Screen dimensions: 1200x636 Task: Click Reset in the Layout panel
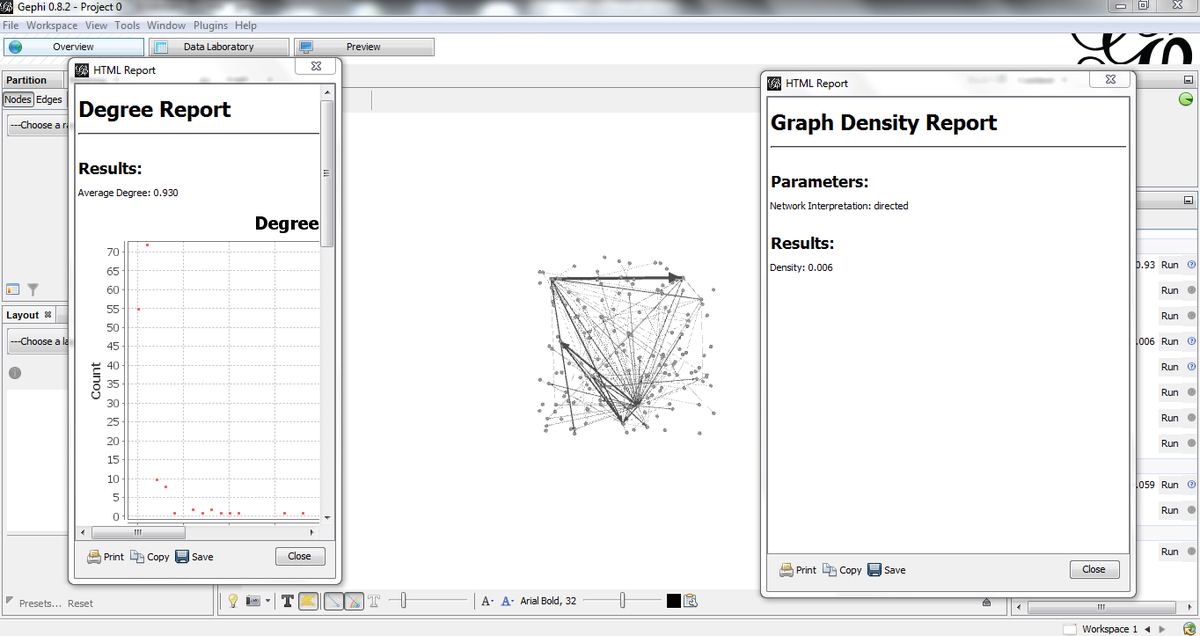coord(80,603)
